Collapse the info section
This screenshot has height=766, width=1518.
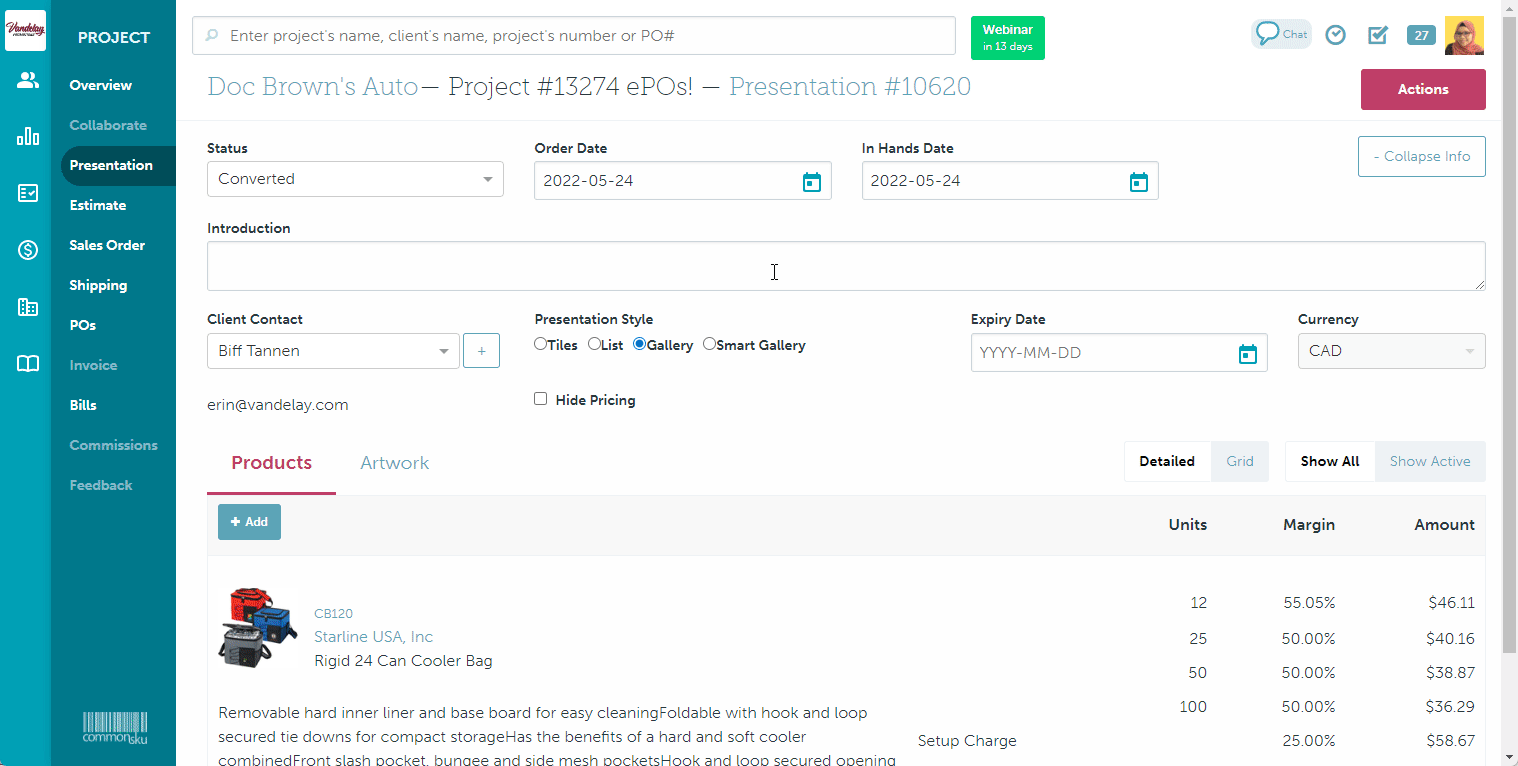pos(1421,157)
